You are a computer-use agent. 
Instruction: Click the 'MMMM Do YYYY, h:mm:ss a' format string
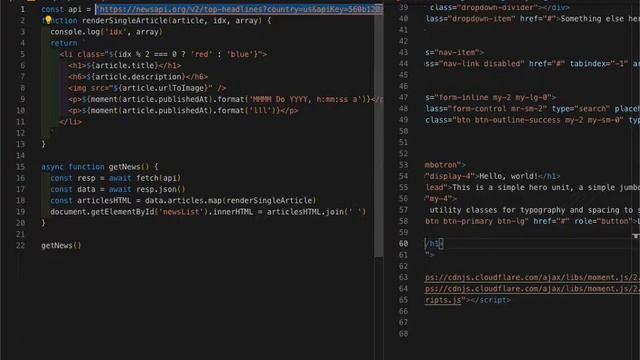pos(305,99)
